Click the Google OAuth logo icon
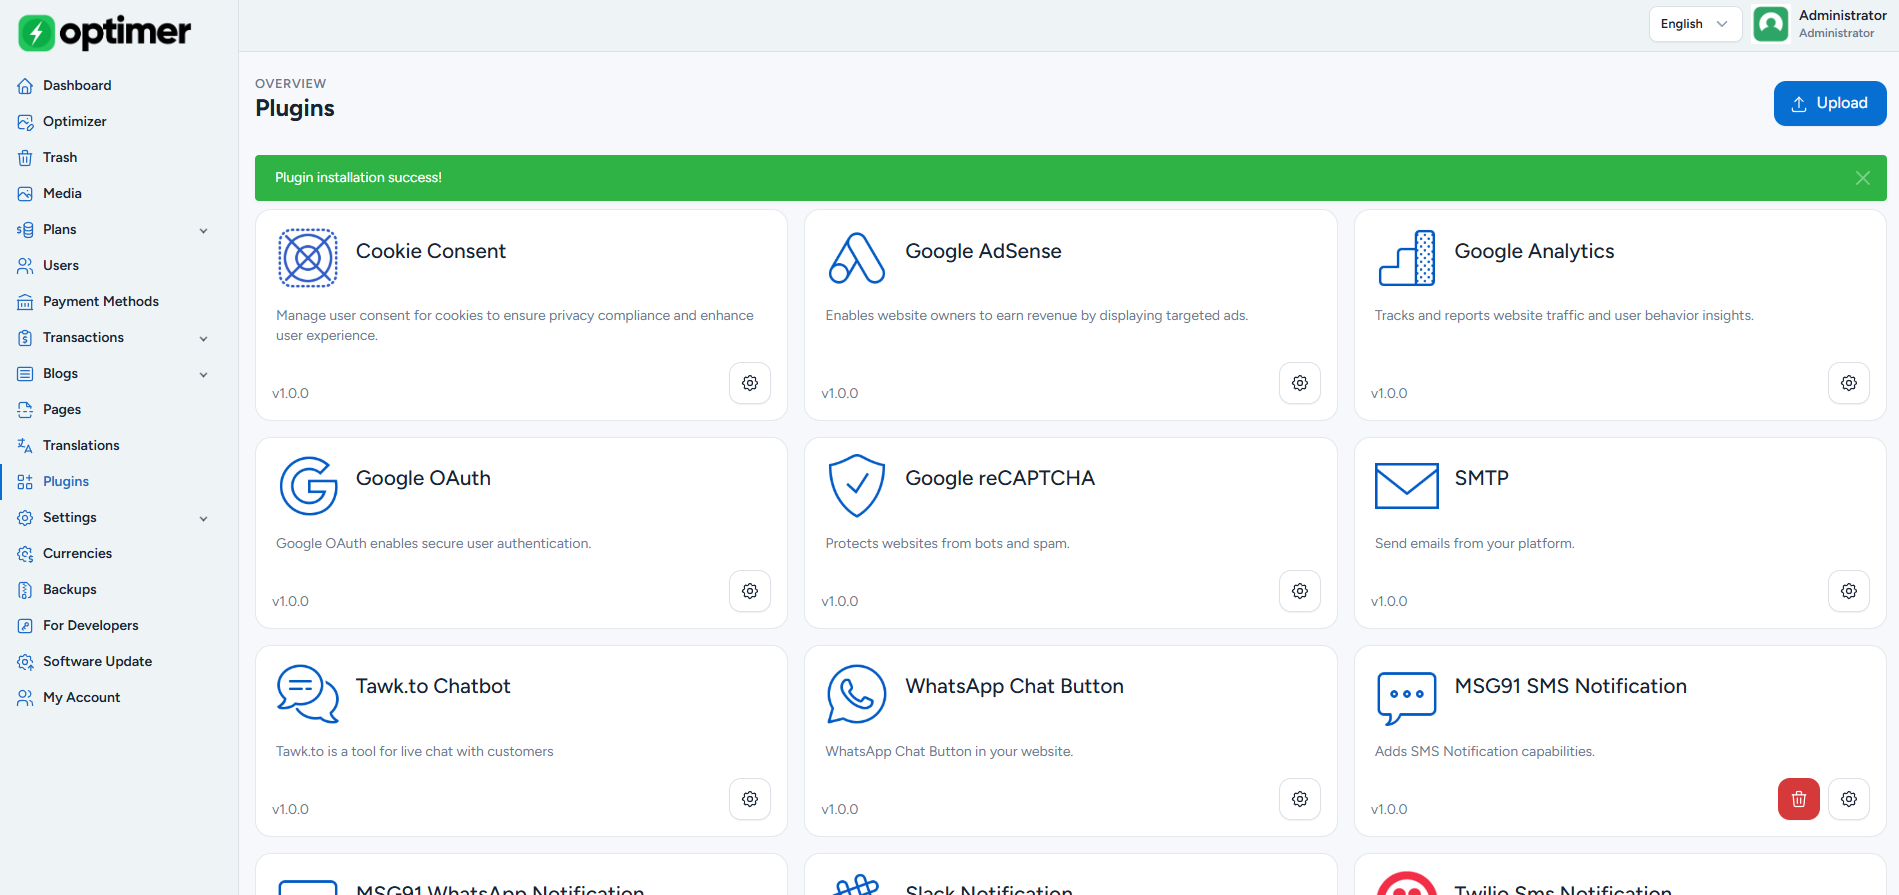 point(308,486)
